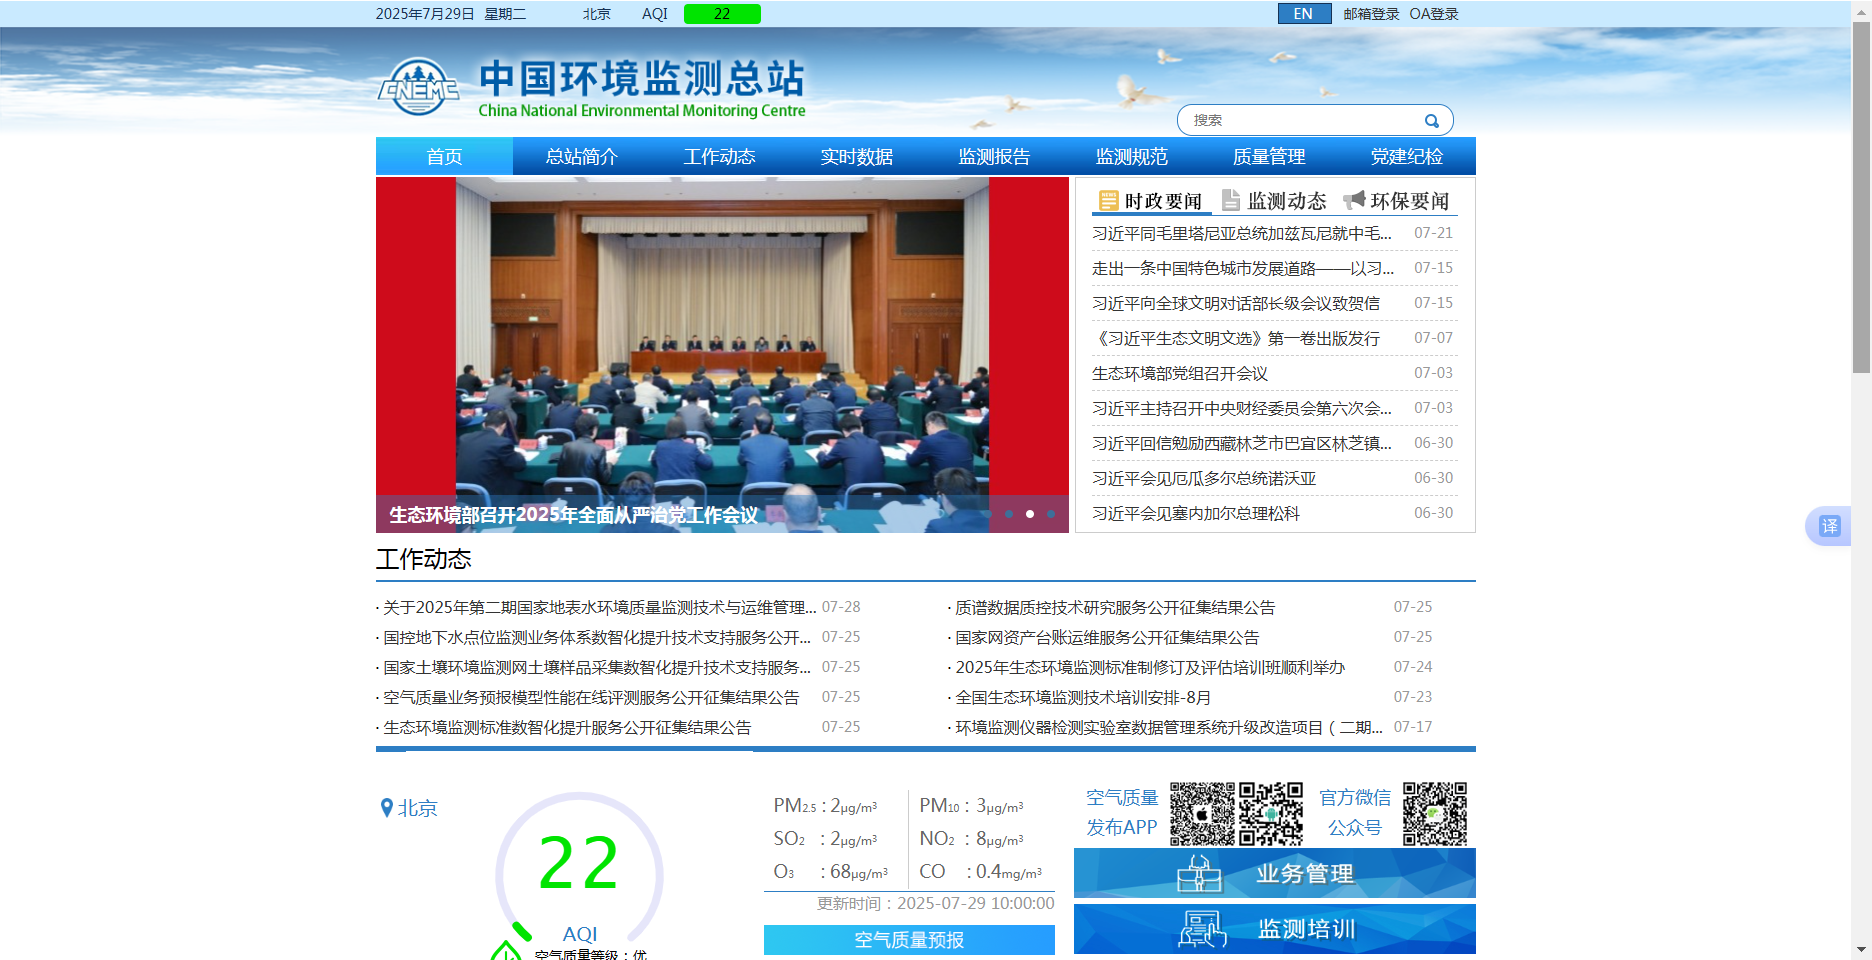1872x960 pixels.
Task: Open the 总站简介 navigation menu
Action: [581, 157]
